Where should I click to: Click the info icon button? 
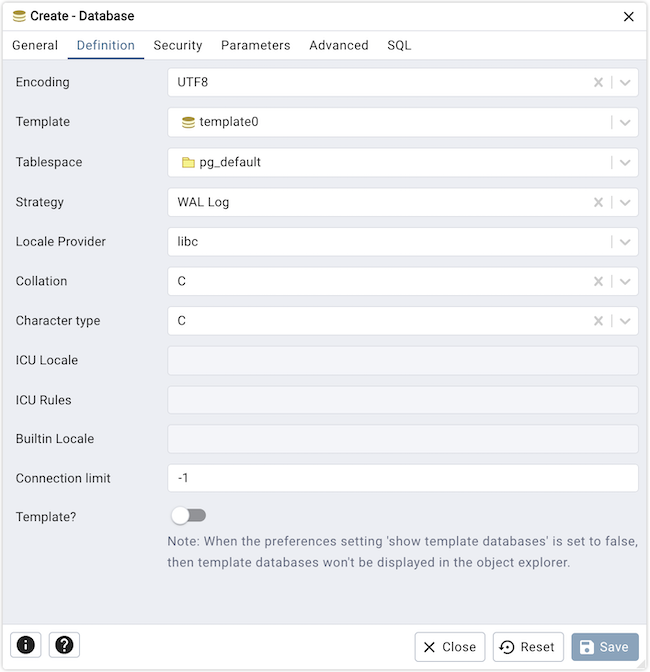tap(26, 645)
